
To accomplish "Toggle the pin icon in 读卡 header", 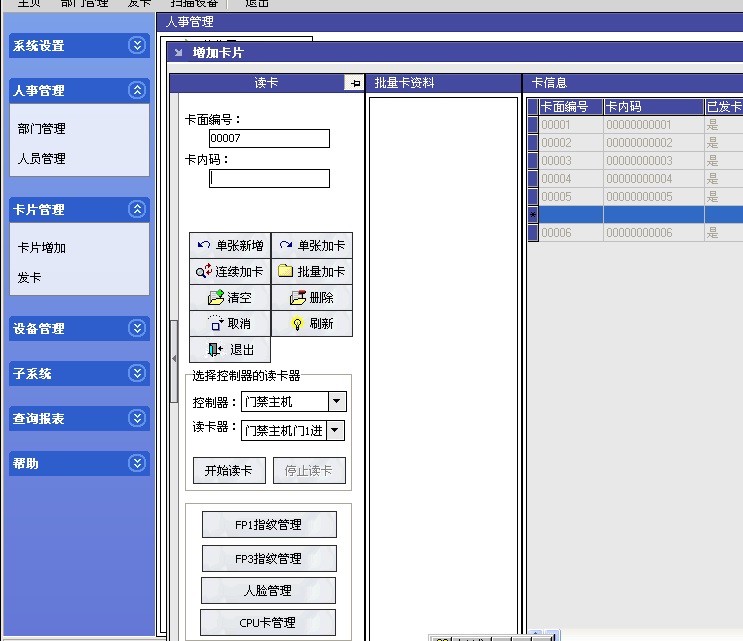I will point(354,83).
